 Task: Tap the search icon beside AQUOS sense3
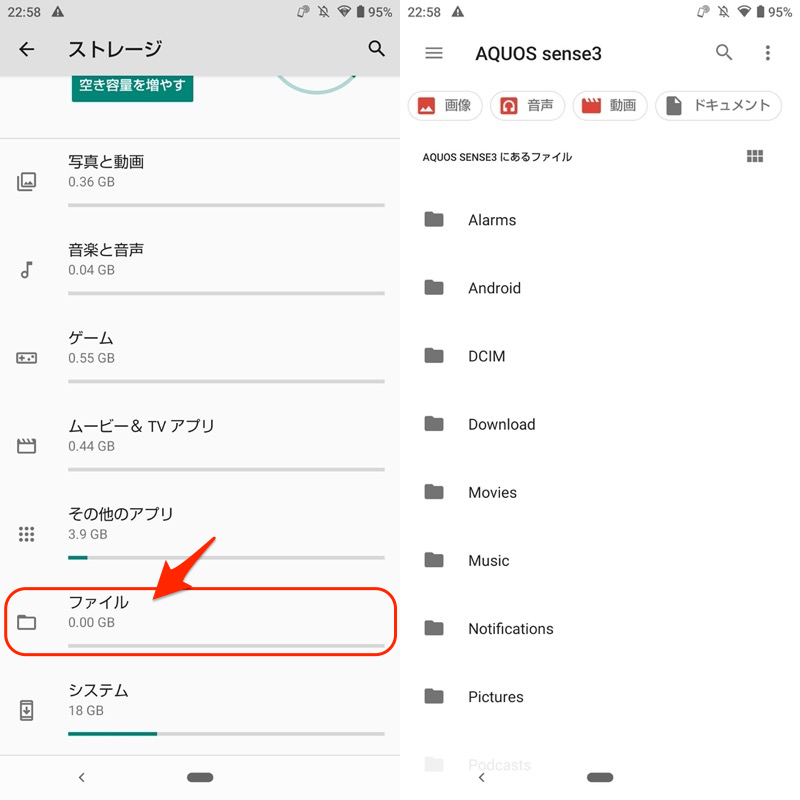(724, 53)
